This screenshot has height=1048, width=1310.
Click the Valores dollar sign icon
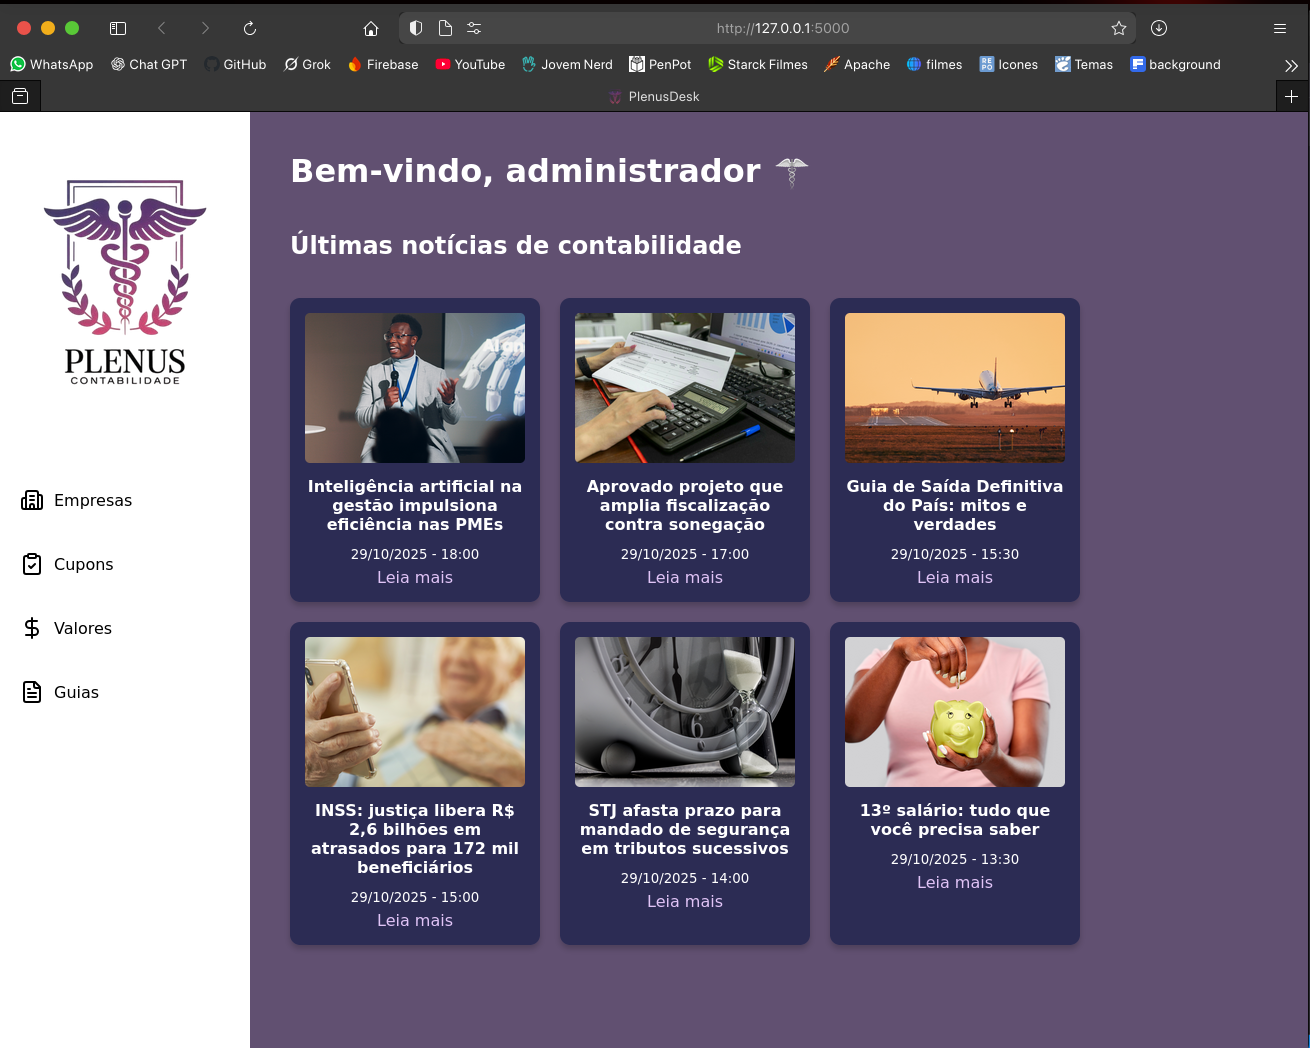click(32, 628)
